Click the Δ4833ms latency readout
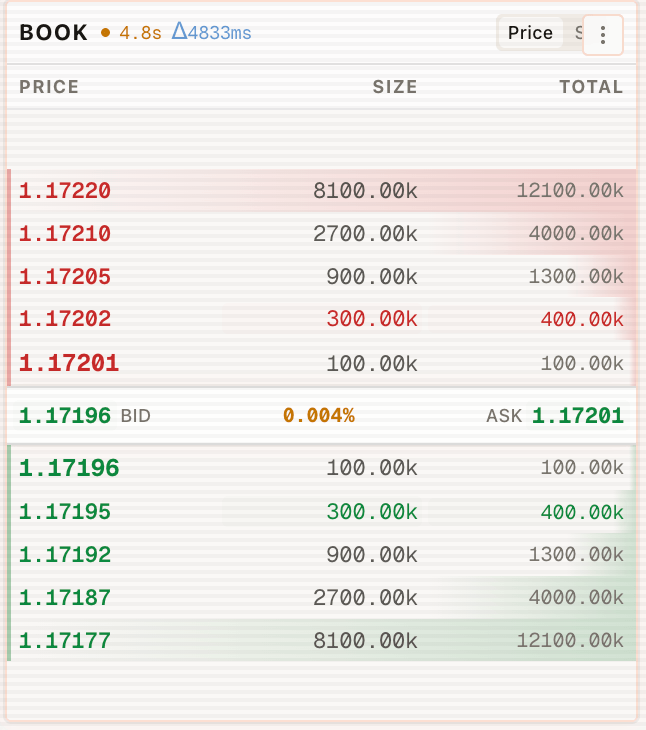646x730 pixels. [211, 32]
